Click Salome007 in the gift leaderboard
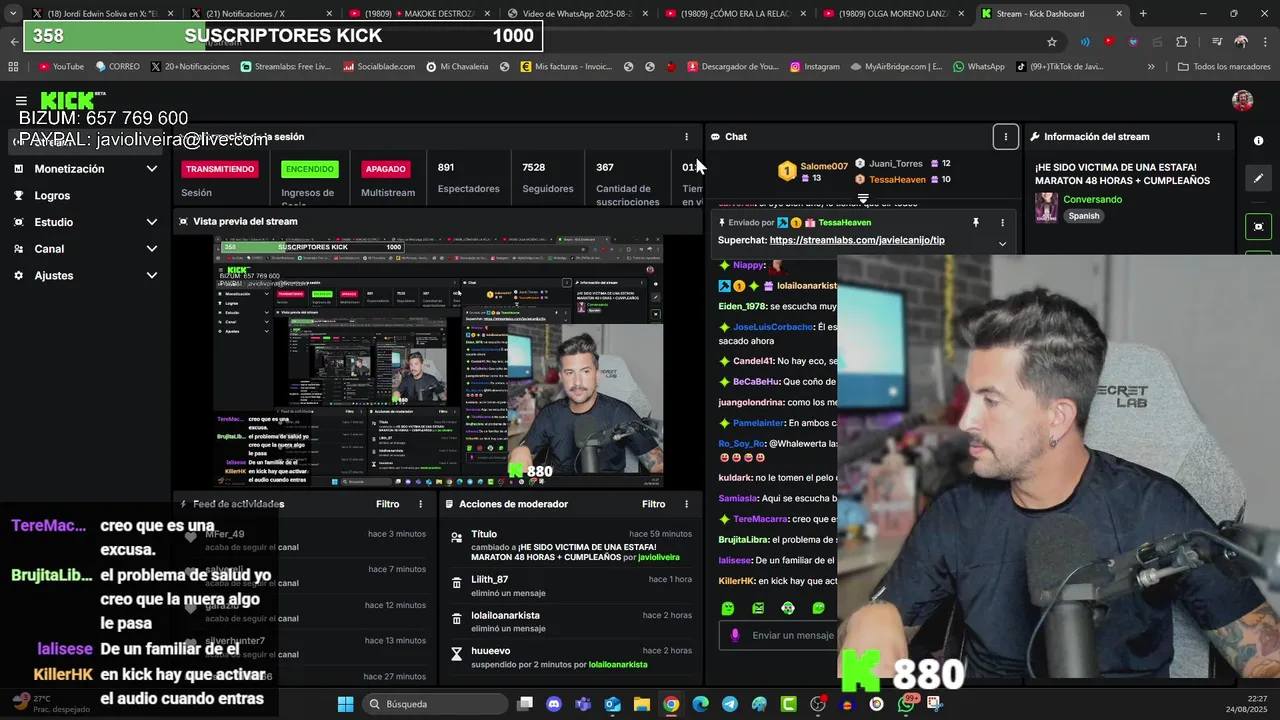Image resolution: width=1280 pixels, height=720 pixels. [x=823, y=166]
